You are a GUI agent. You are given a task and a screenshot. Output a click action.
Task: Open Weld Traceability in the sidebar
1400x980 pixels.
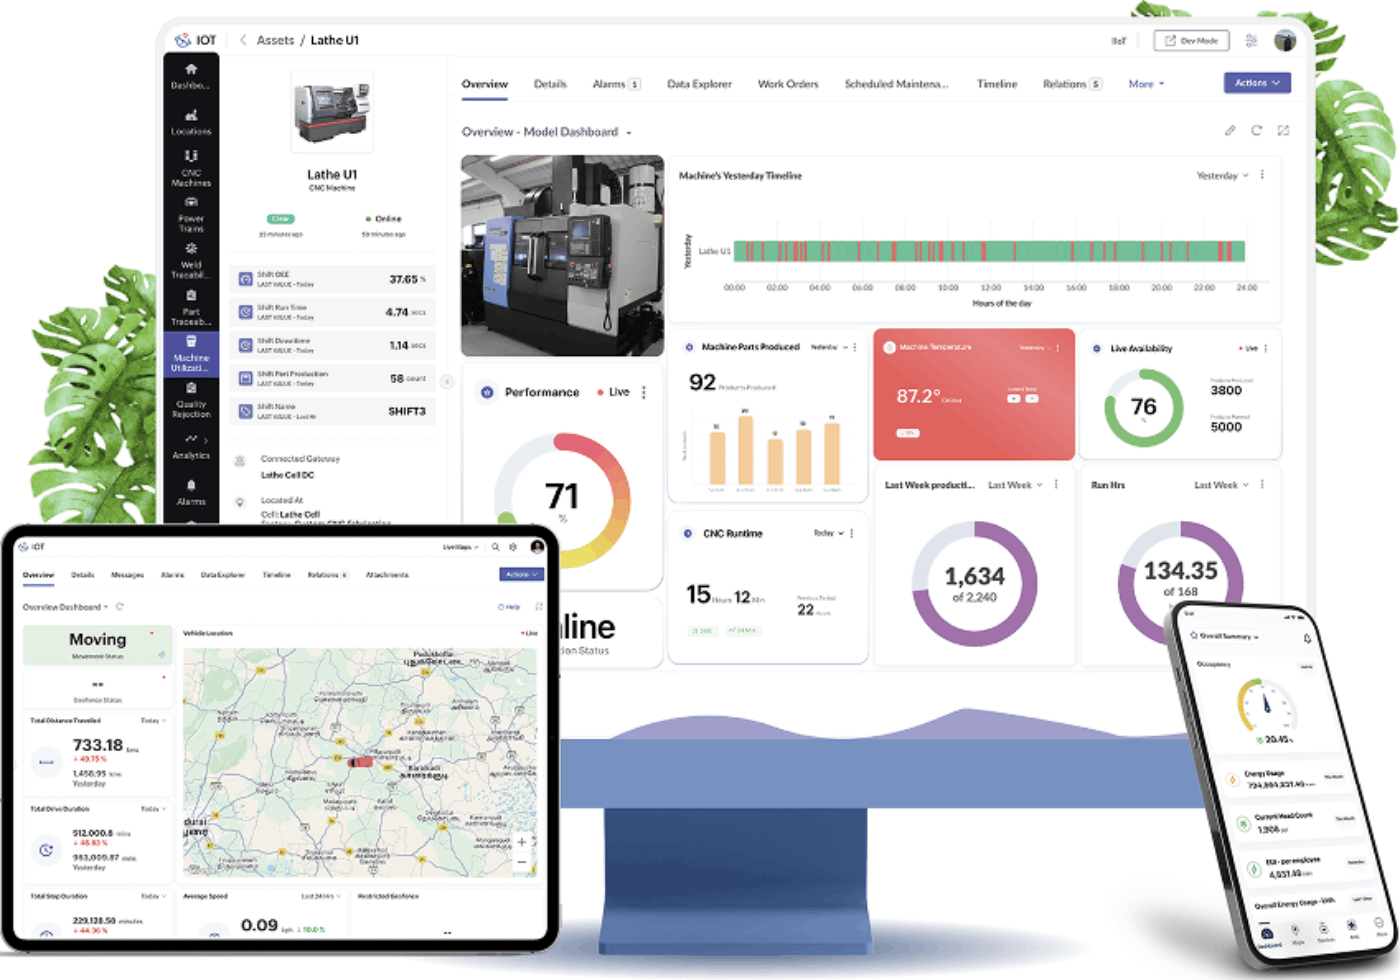click(x=191, y=261)
